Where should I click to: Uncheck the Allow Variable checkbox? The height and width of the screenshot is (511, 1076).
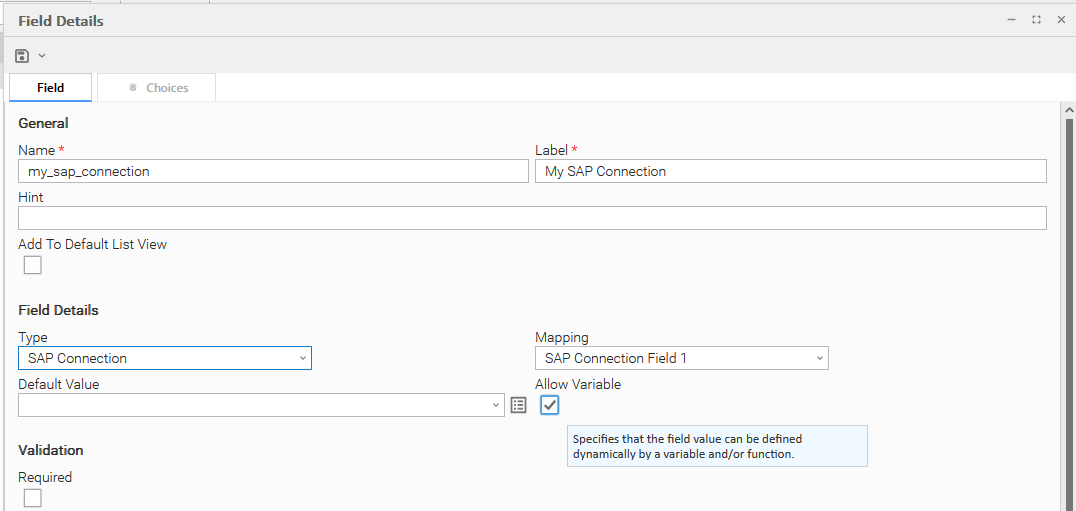coord(550,405)
